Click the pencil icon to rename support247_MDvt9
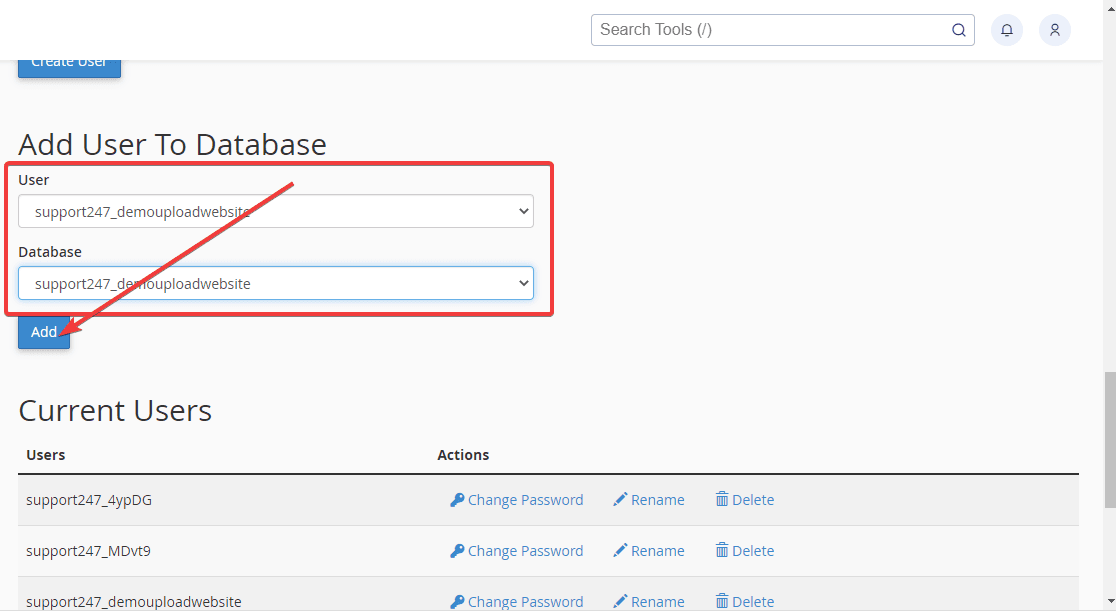This screenshot has width=1116, height=611. (620, 550)
